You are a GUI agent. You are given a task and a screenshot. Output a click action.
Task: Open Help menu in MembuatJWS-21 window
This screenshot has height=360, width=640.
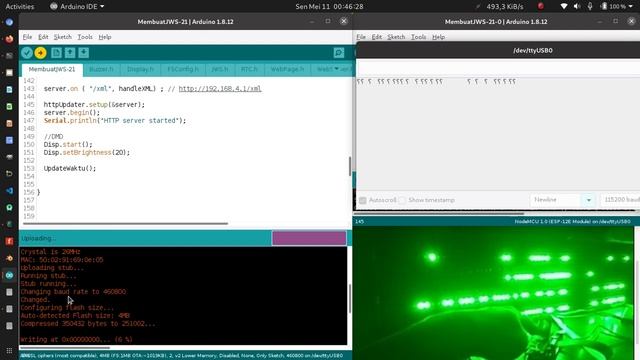pos(105,37)
